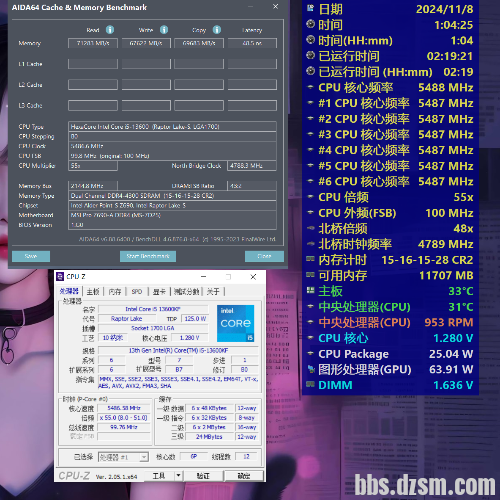Click the info icon next to Copy
The height and width of the screenshot is (500, 500).
click(x=217, y=30)
